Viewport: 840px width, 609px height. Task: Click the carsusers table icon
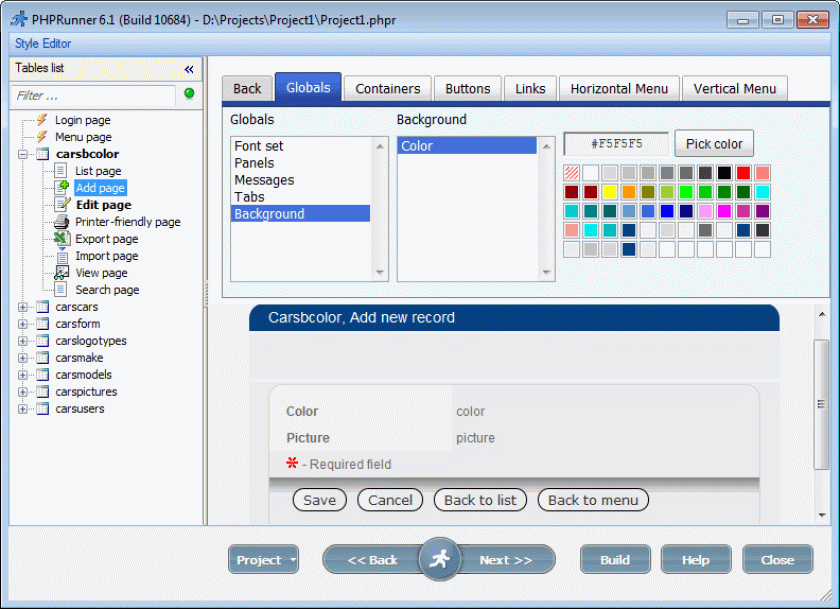[x=43, y=409]
